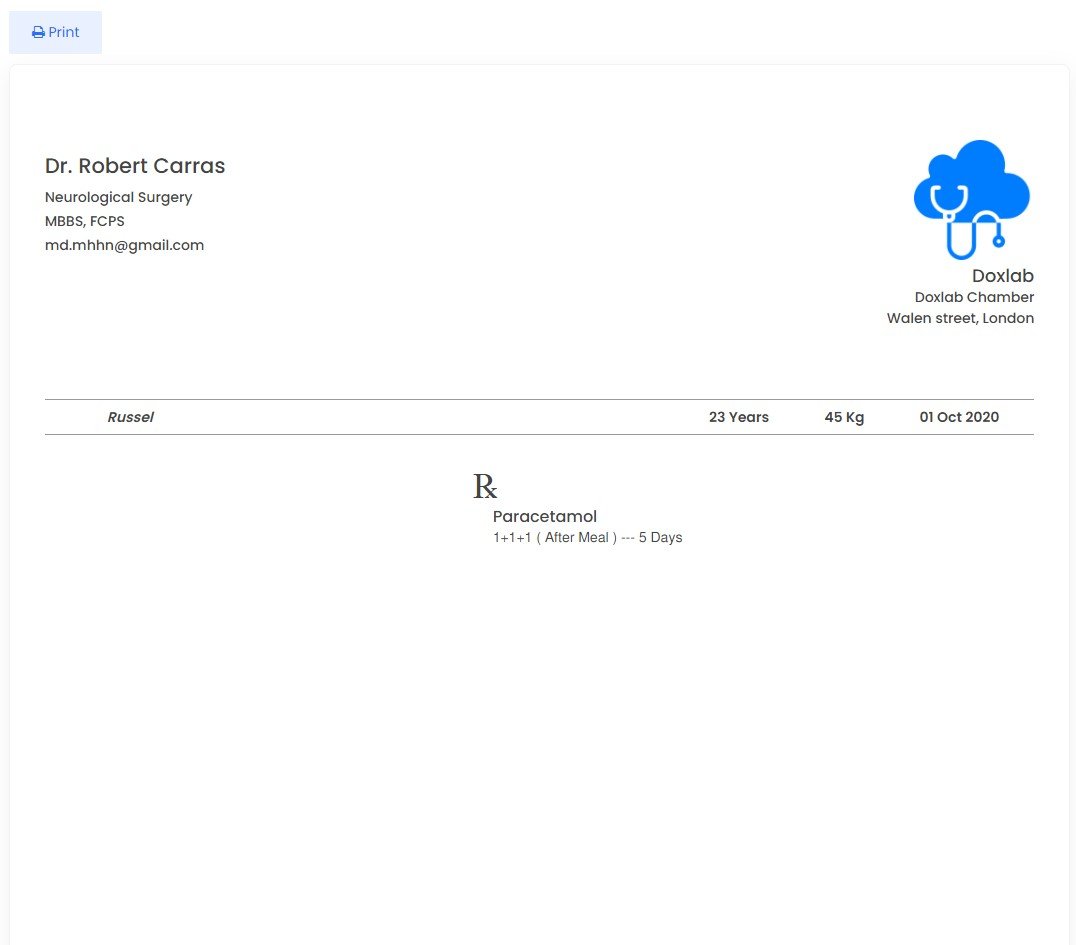The width and height of the screenshot is (1076, 945).
Task: Open the md.mhhn@gmail.com email address
Action: point(124,245)
